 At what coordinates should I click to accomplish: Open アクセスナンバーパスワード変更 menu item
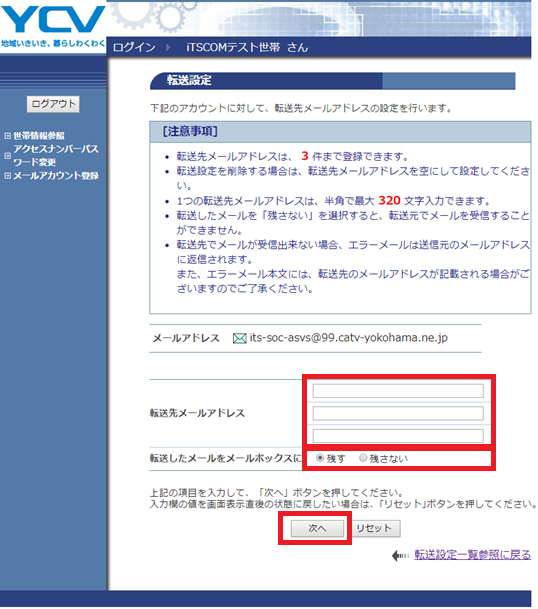click(56, 155)
